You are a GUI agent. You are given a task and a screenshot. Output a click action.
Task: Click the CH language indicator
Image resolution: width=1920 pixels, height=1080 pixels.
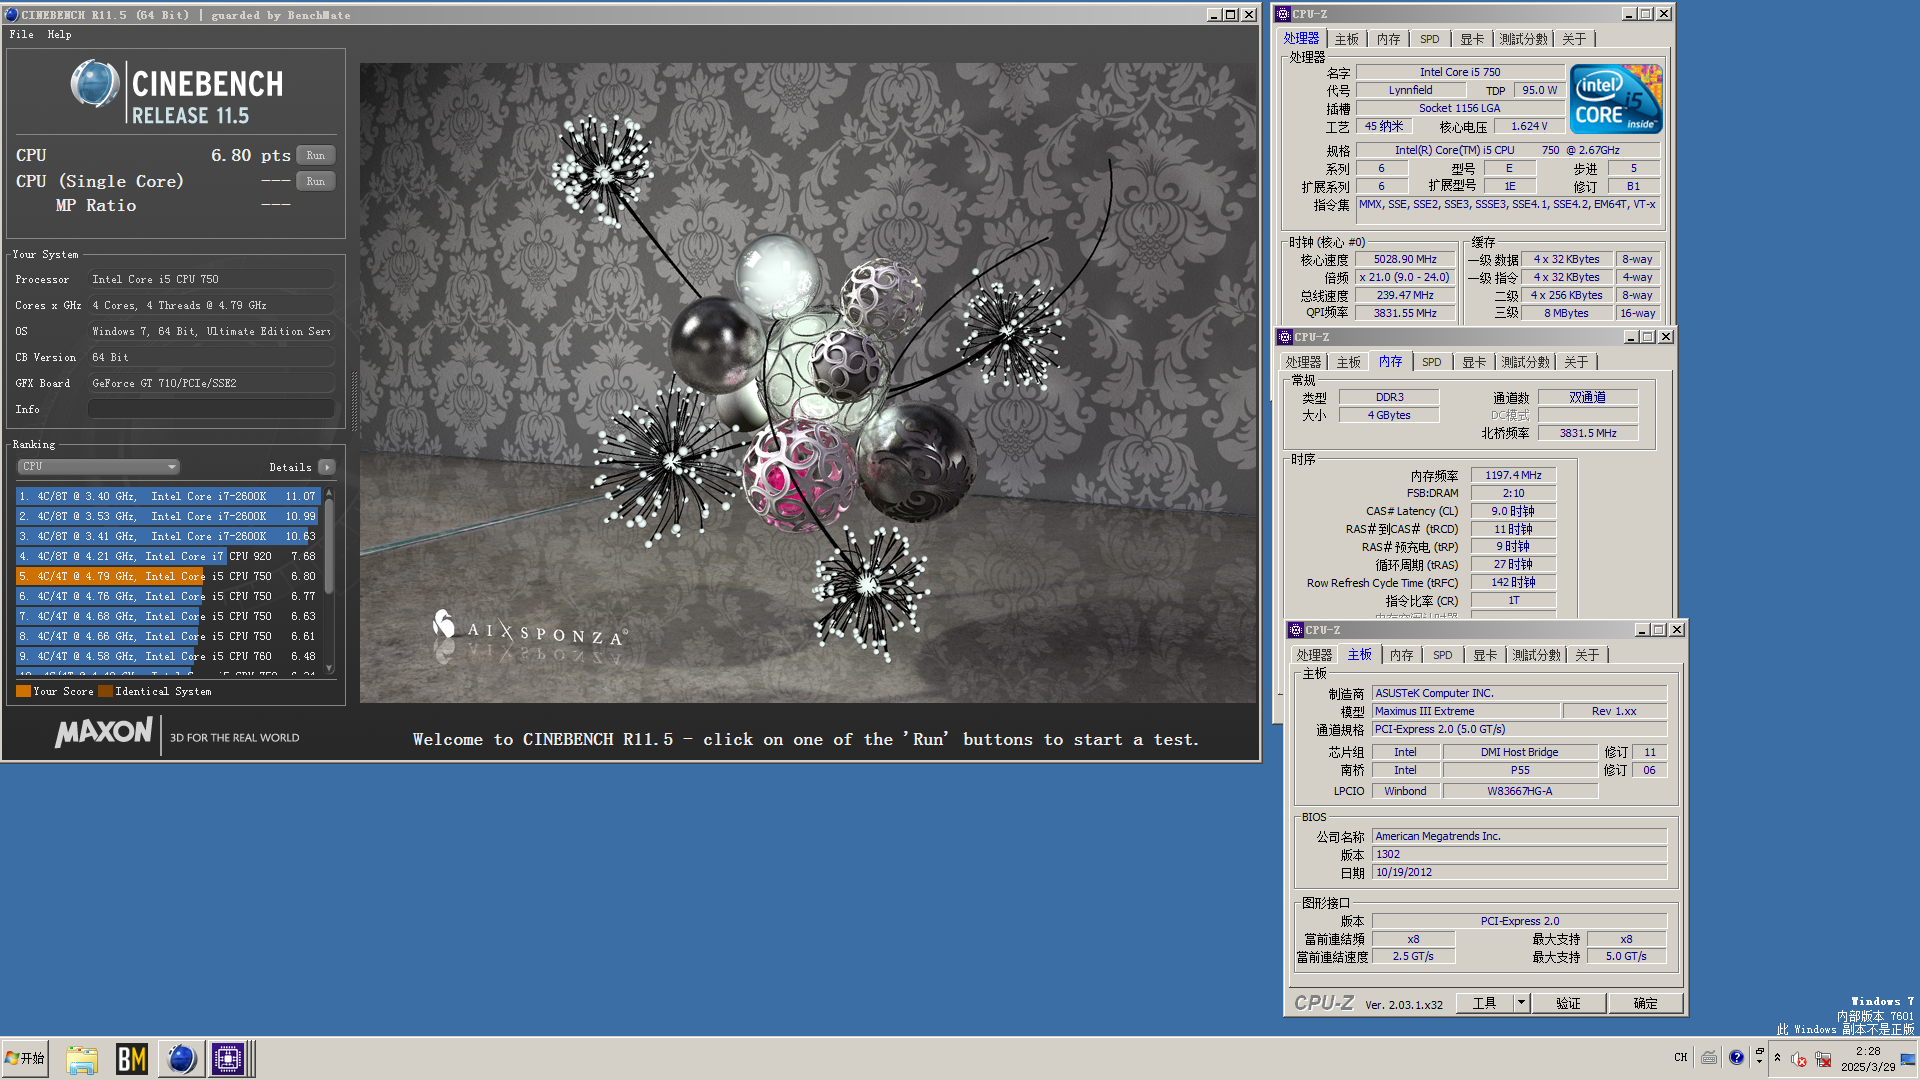click(x=1680, y=1057)
